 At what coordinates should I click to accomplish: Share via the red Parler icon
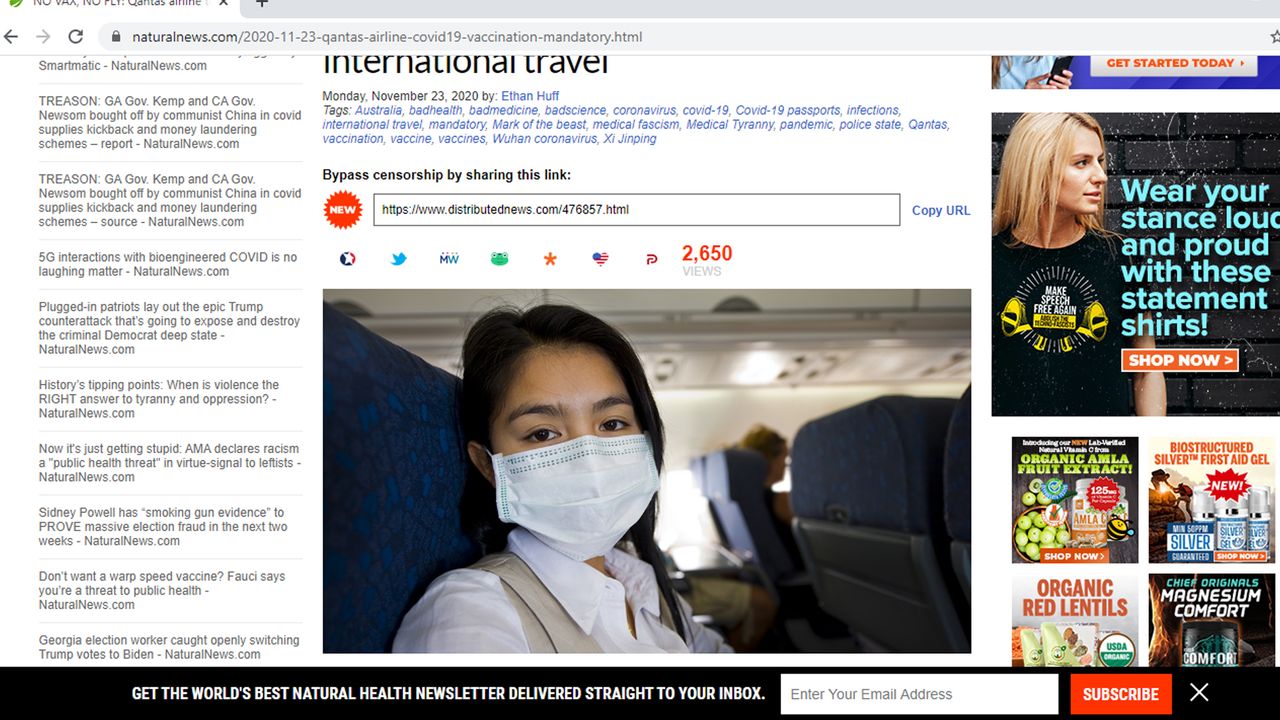[651, 259]
